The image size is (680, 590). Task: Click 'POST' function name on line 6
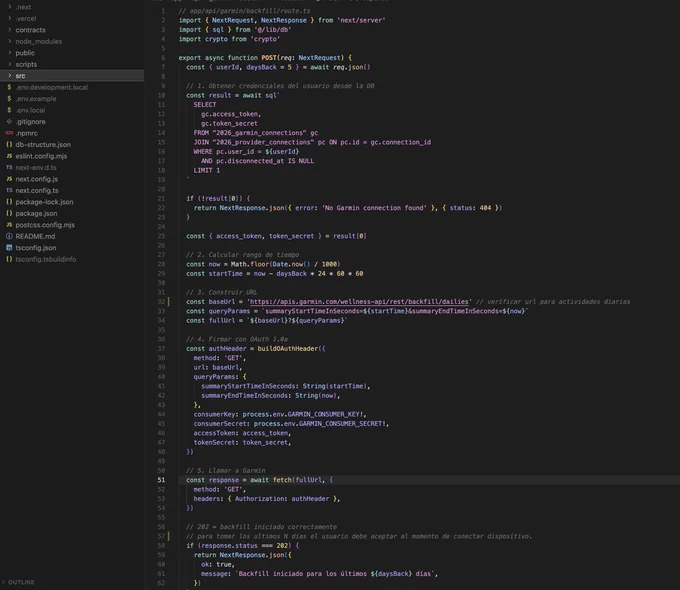[269, 58]
